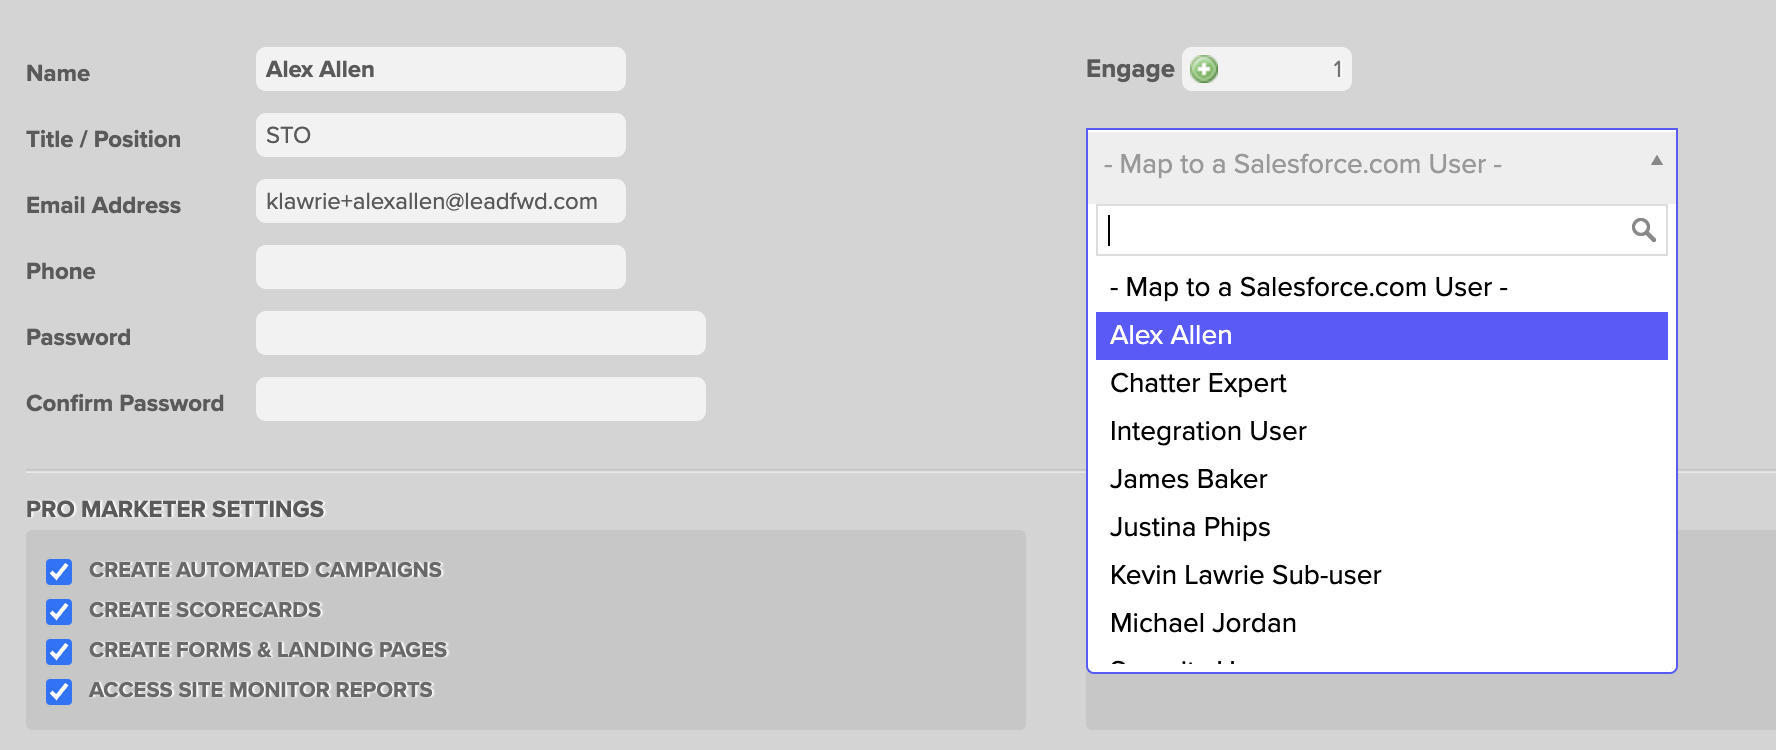This screenshot has width=1776, height=750.
Task: Click the Email Address field
Action: click(440, 201)
